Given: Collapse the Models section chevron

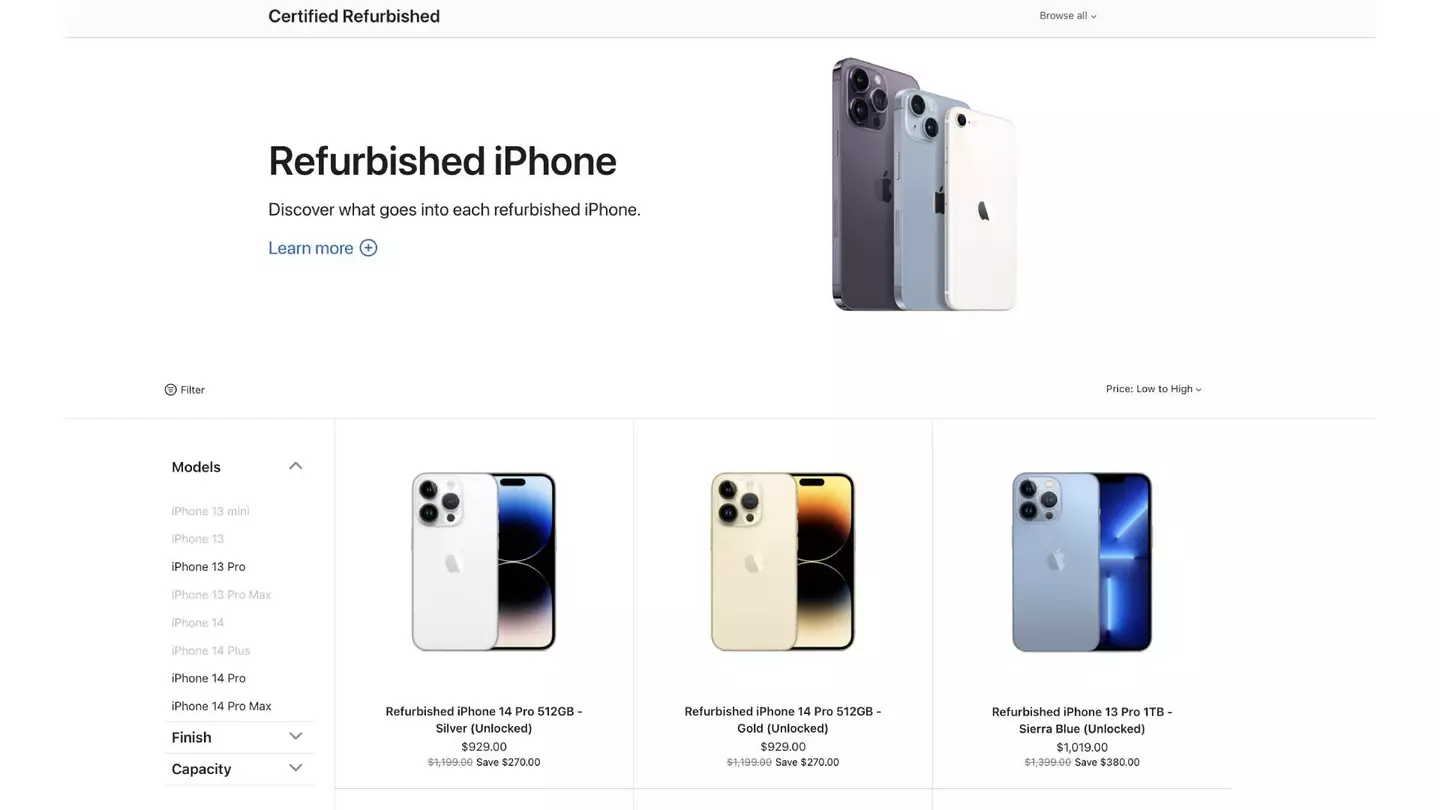Looking at the screenshot, I should pos(295,466).
